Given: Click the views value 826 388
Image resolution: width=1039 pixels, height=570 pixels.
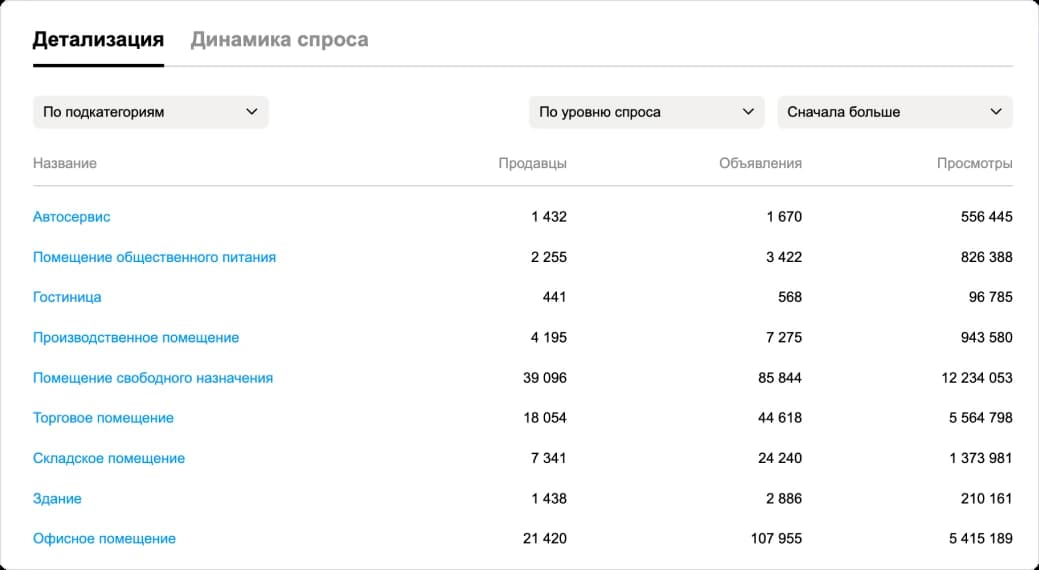Looking at the screenshot, I should tap(987, 257).
